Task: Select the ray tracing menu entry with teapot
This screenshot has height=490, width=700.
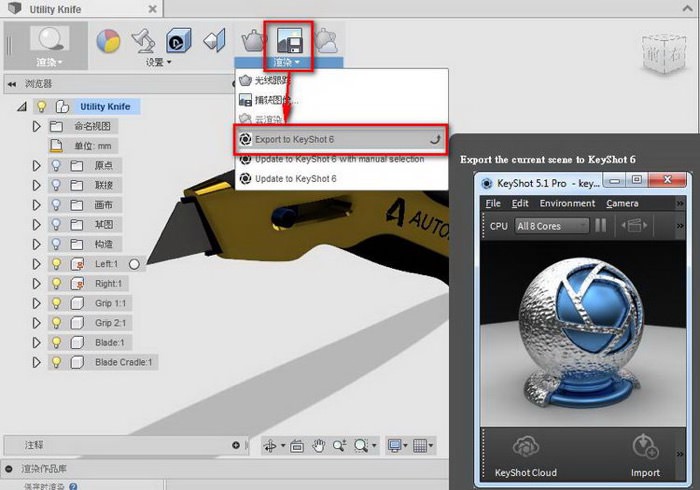Action: pos(341,80)
